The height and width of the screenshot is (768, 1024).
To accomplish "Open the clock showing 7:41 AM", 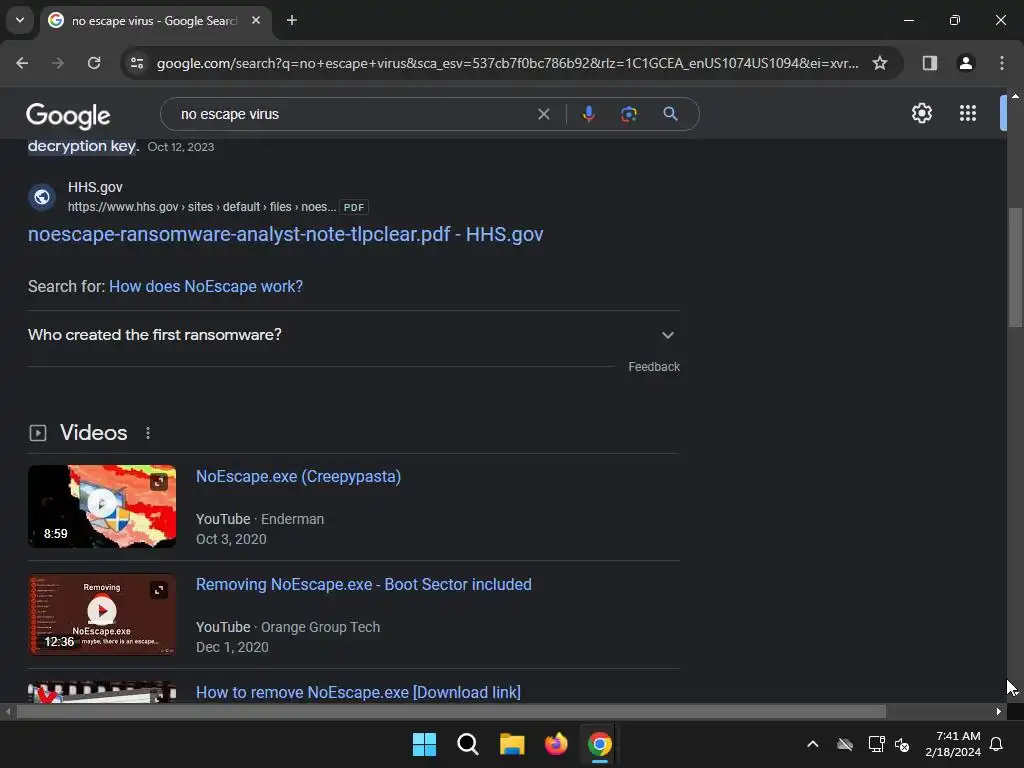I will tap(953, 744).
